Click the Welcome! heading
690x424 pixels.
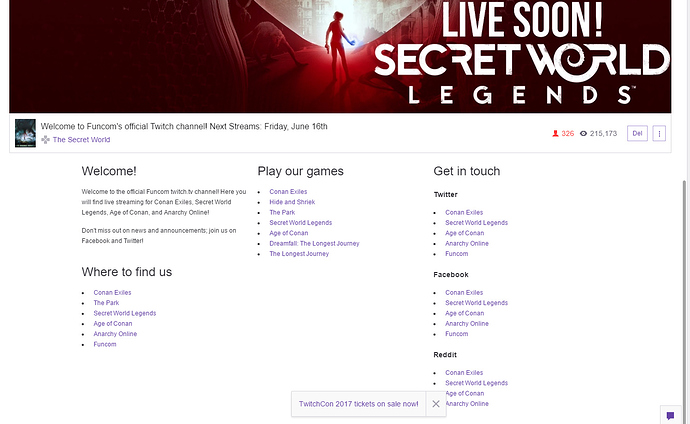109,171
